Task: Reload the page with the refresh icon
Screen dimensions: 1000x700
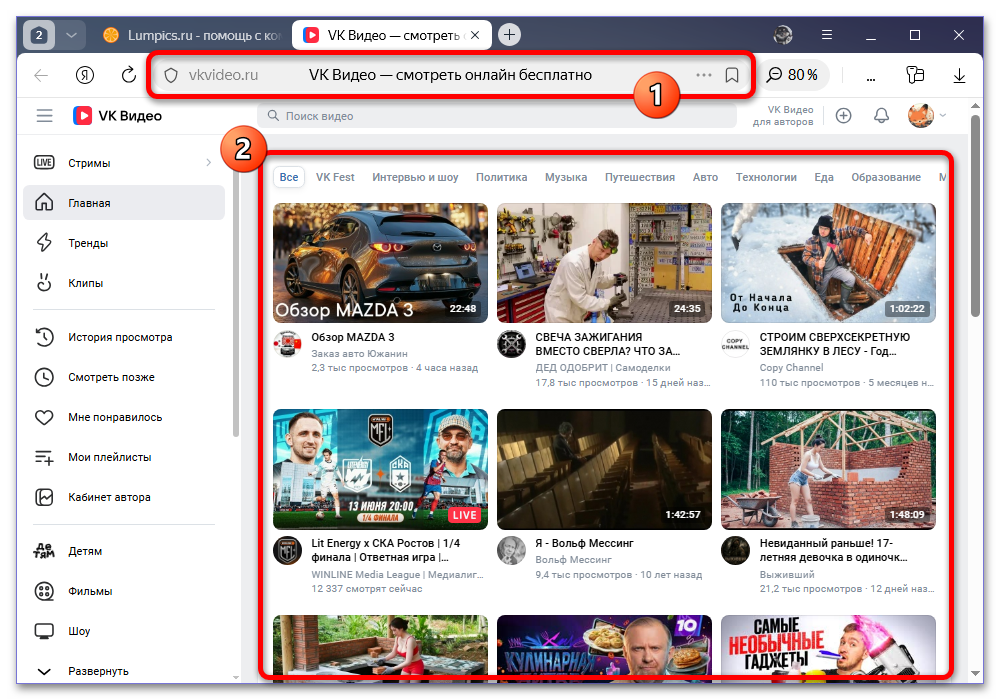Action: [x=129, y=75]
